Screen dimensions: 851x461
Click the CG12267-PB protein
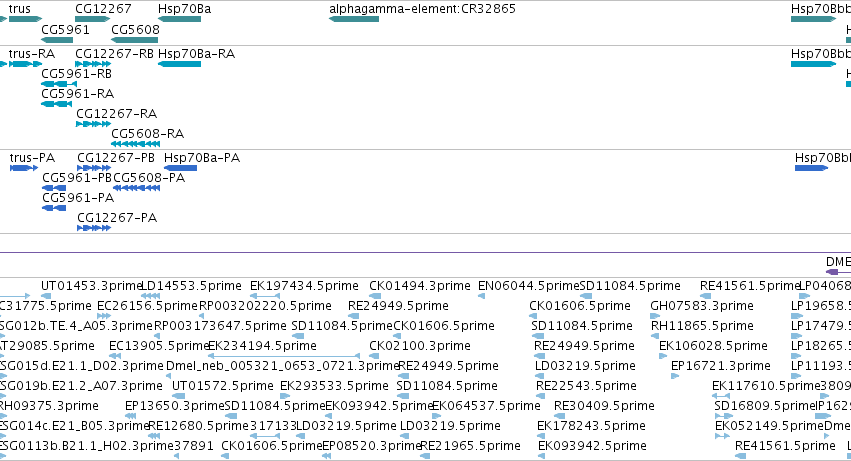click(94, 168)
